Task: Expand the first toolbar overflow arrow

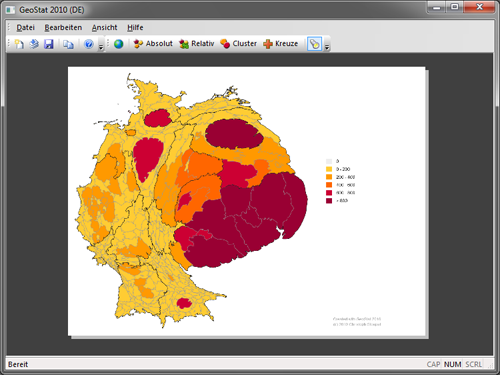Action: coord(101,47)
